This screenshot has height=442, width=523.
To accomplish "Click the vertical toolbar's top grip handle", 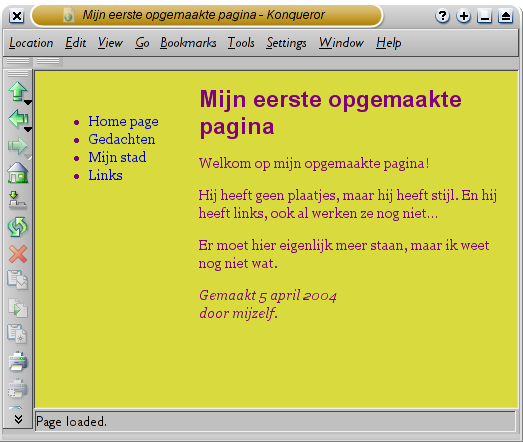I will point(18,73).
